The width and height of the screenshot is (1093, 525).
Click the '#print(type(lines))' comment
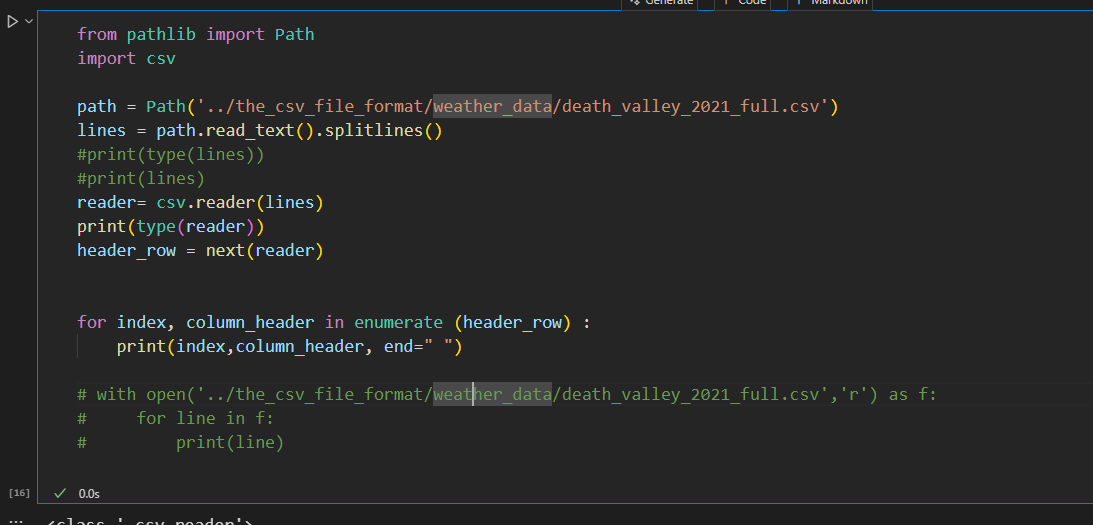click(171, 155)
